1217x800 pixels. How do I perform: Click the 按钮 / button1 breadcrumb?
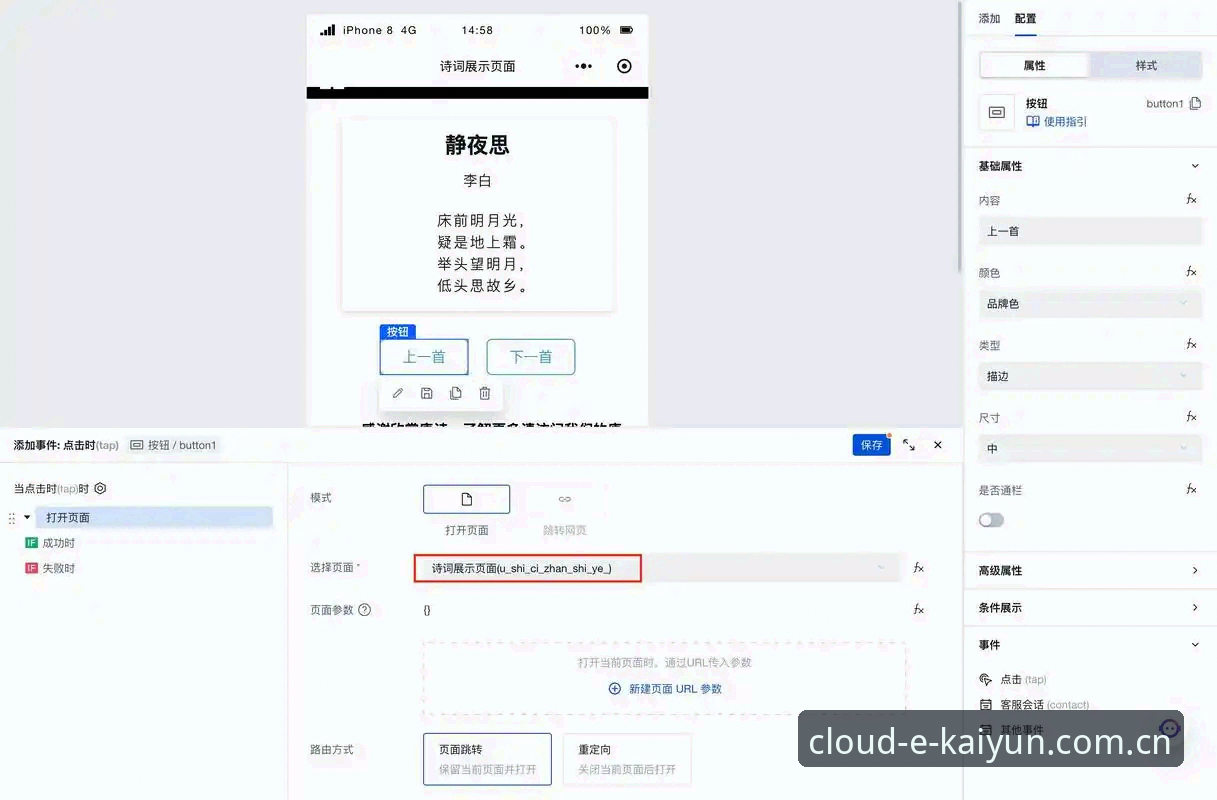tap(173, 445)
